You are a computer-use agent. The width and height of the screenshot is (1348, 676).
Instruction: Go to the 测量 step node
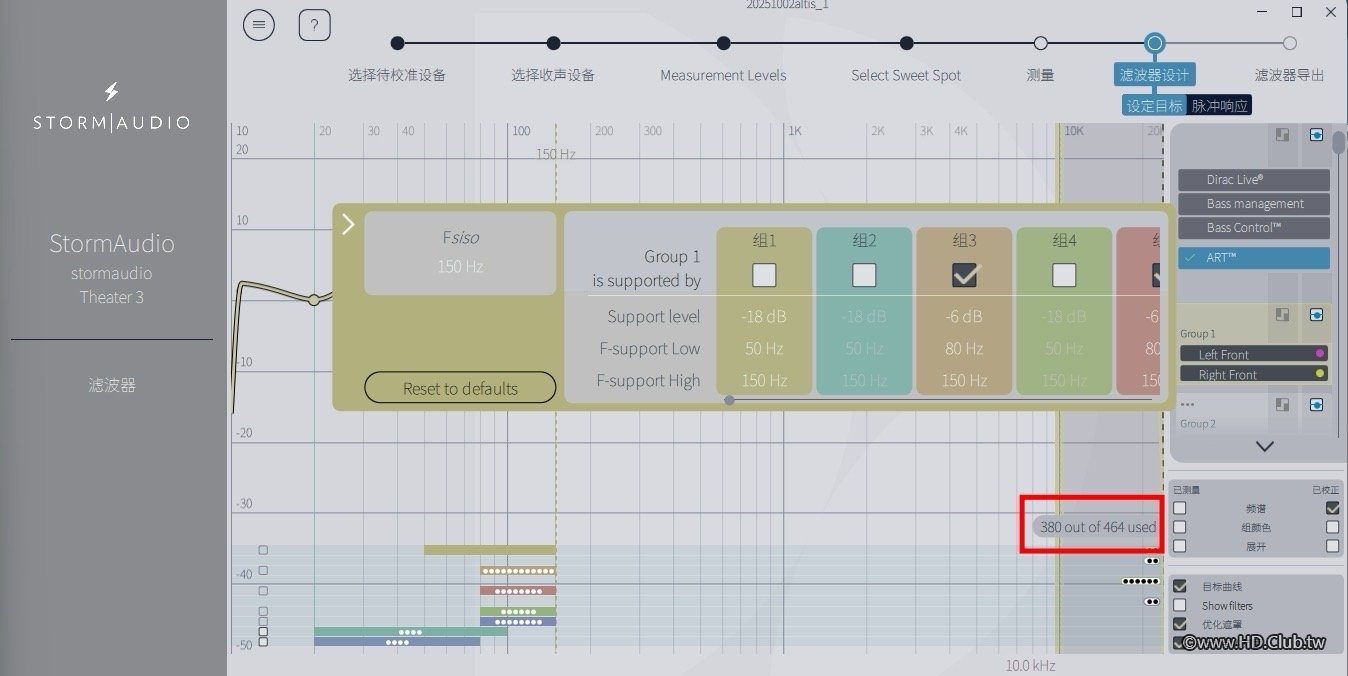[1040, 43]
